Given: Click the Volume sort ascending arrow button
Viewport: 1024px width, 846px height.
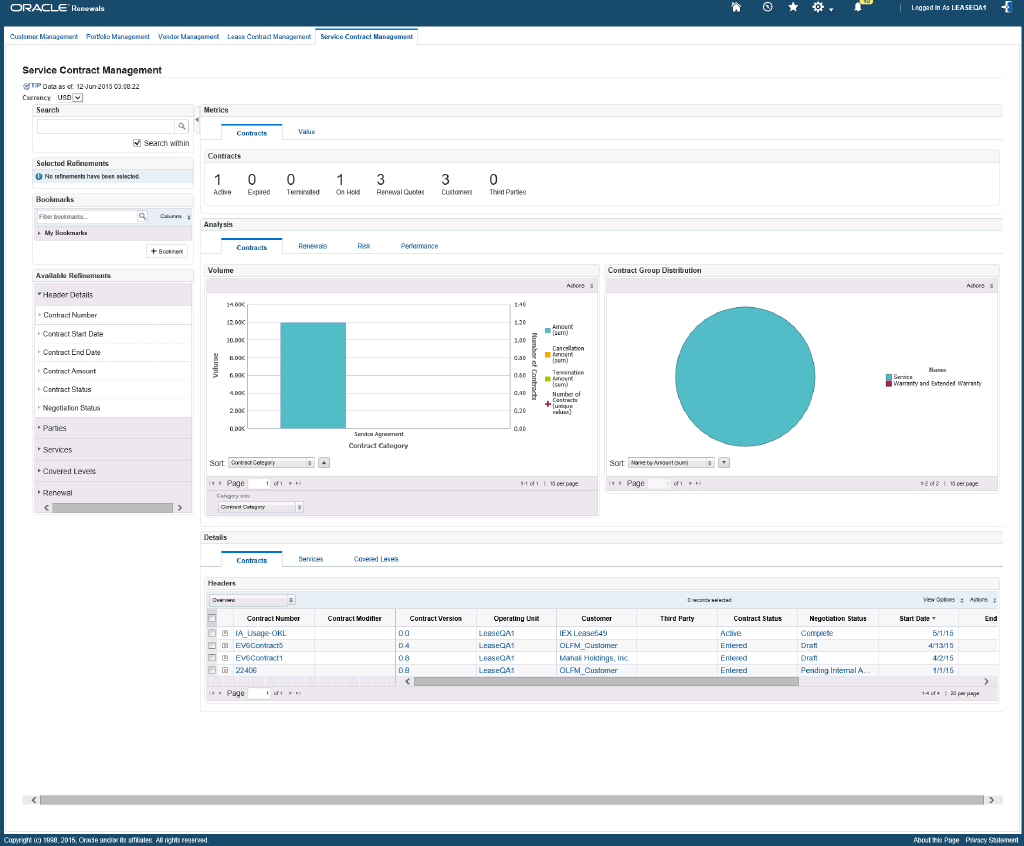Looking at the screenshot, I should tap(324, 463).
